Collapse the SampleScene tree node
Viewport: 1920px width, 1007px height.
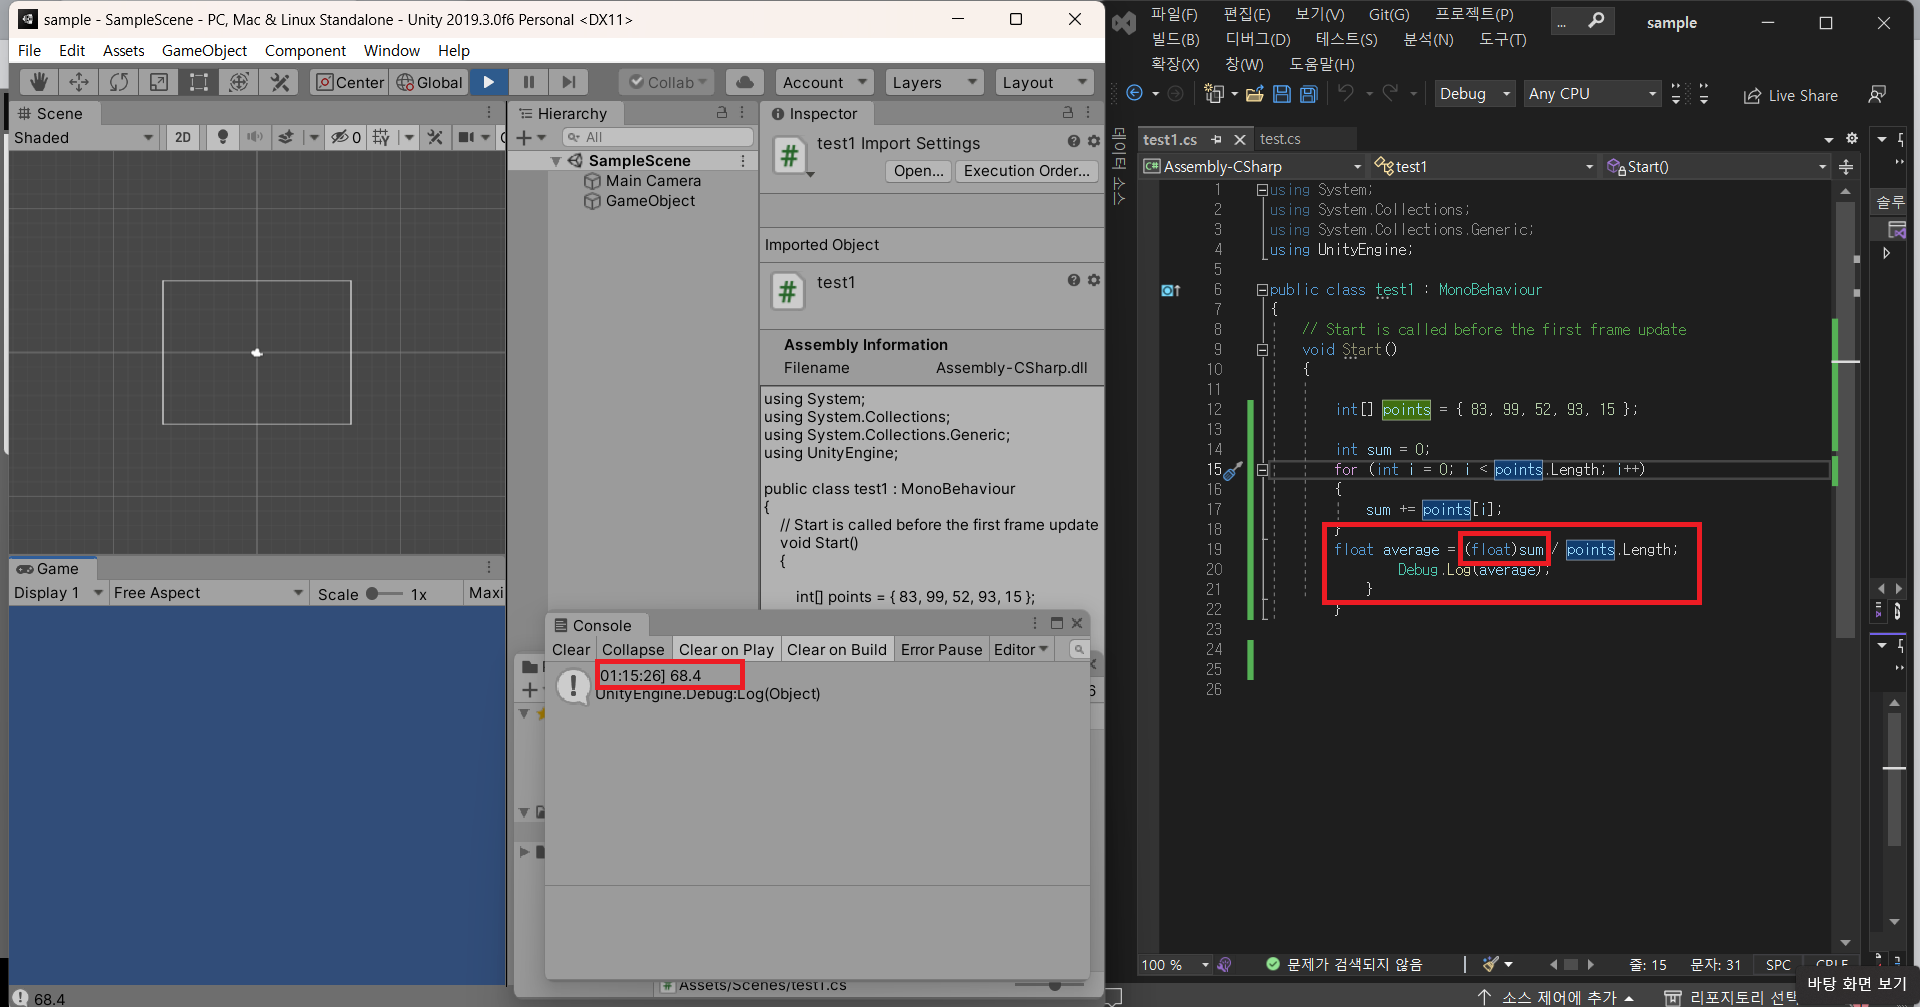pyautogui.click(x=556, y=161)
